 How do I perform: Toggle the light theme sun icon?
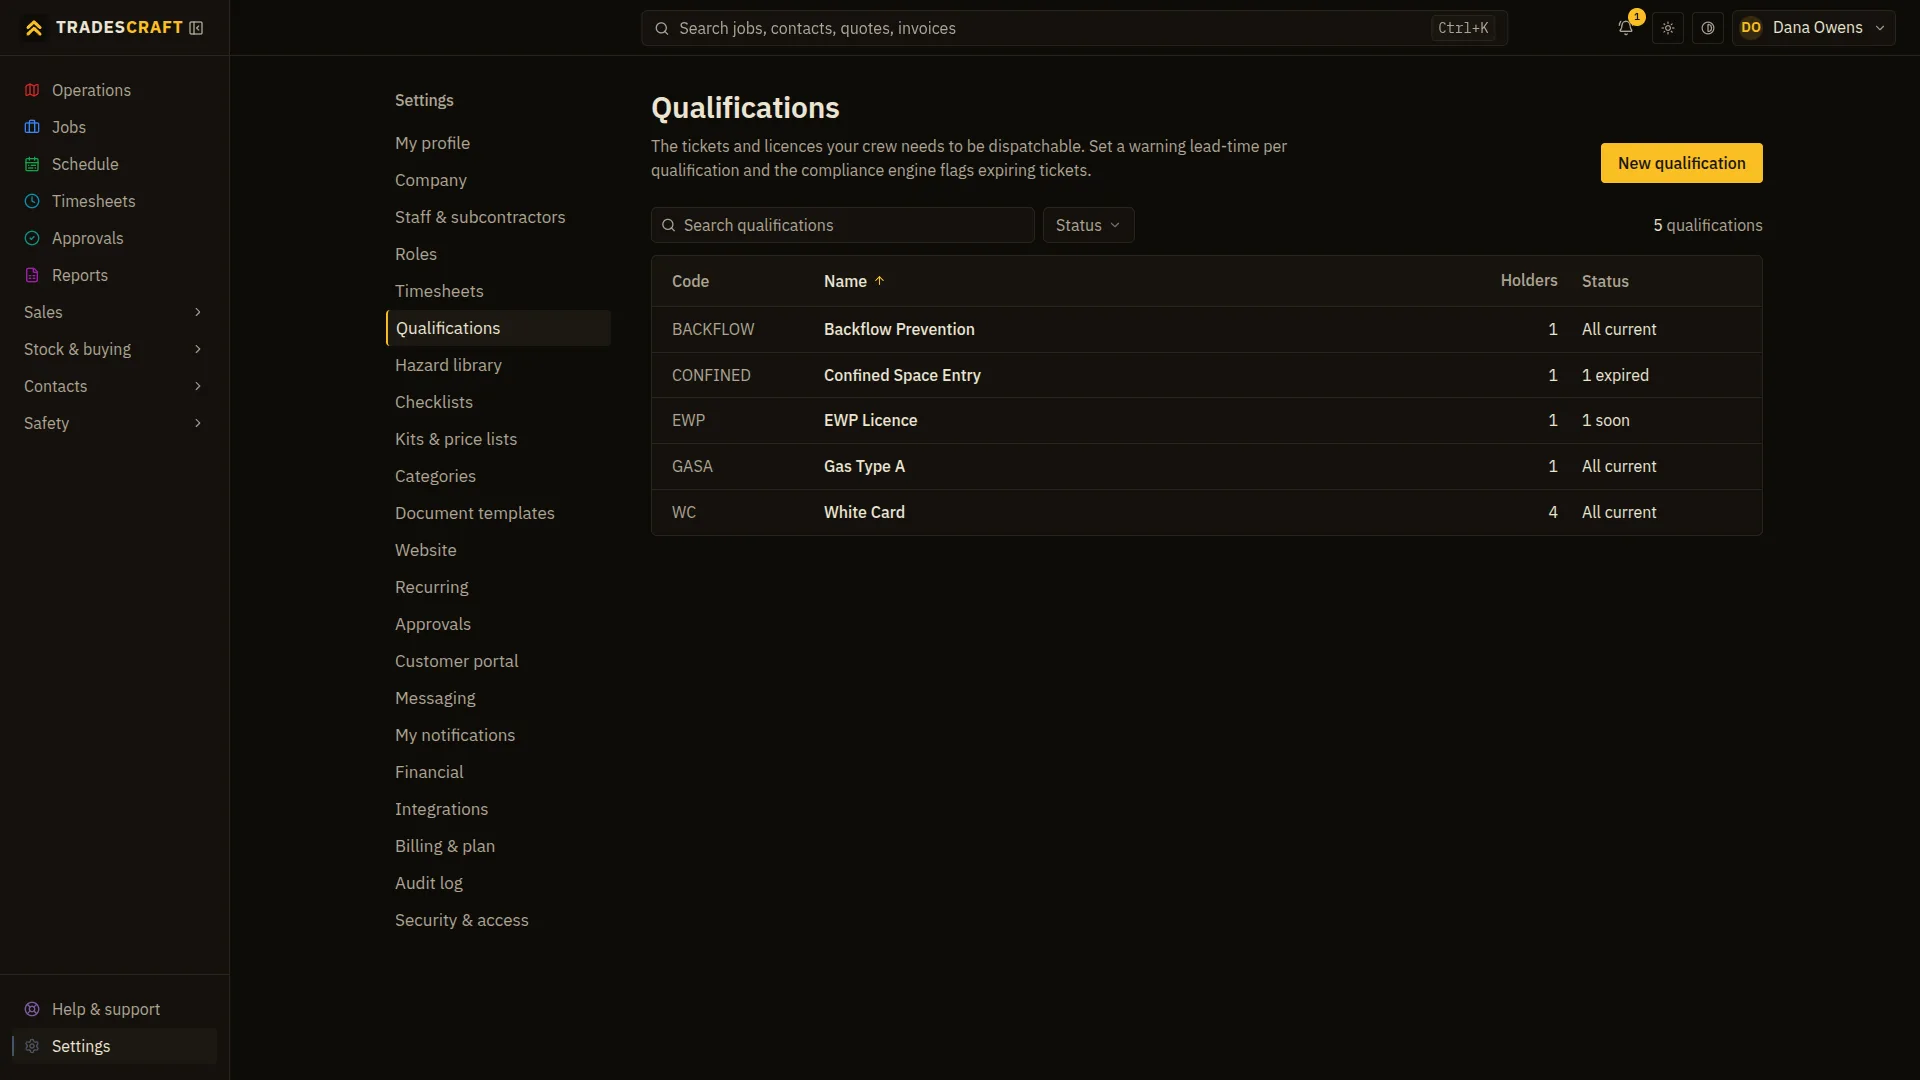(x=1668, y=28)
